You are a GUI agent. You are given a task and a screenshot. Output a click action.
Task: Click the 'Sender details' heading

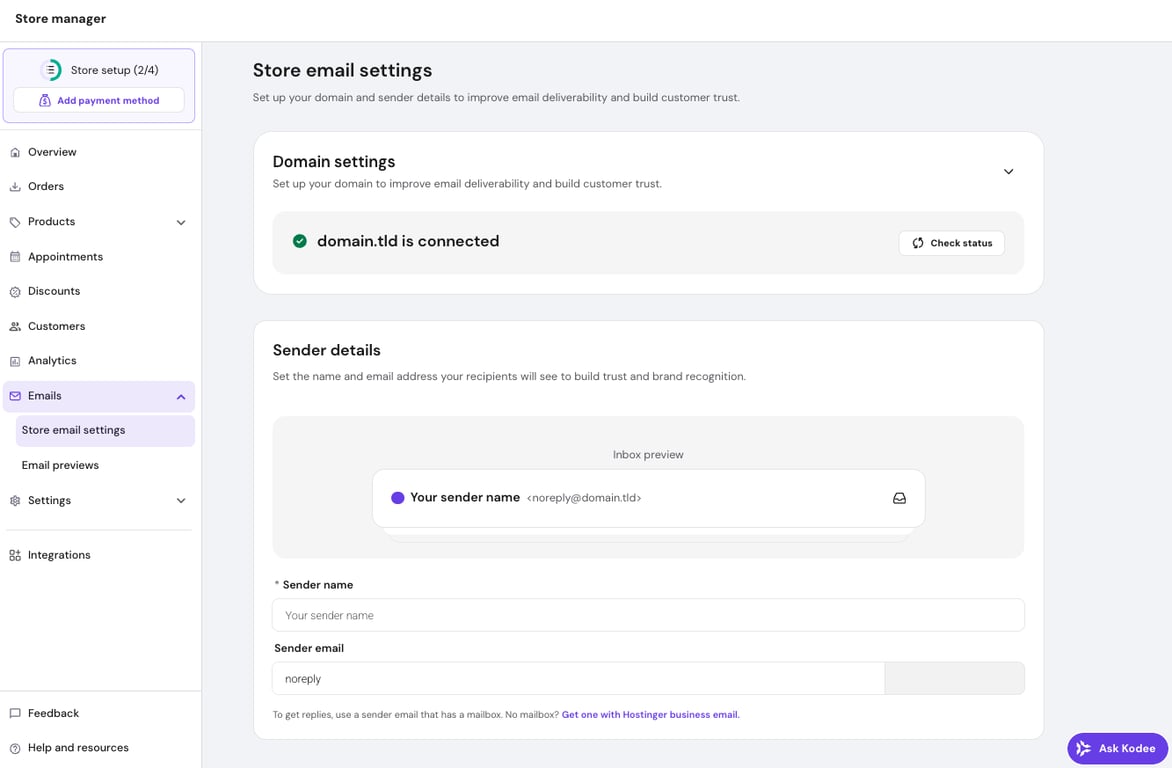[x=327, y=351]
